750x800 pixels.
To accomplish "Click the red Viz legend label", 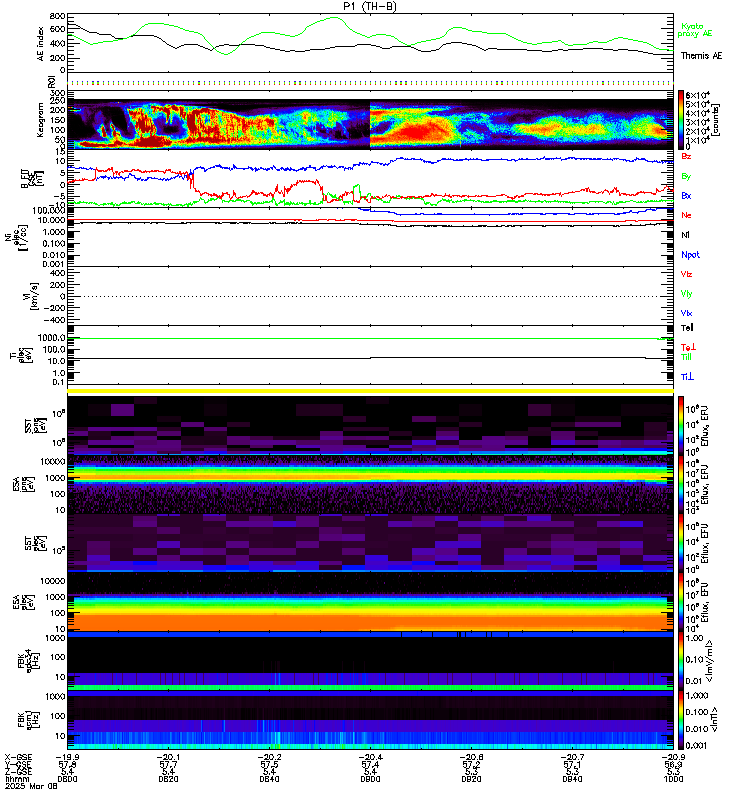I will coord(686,274).
